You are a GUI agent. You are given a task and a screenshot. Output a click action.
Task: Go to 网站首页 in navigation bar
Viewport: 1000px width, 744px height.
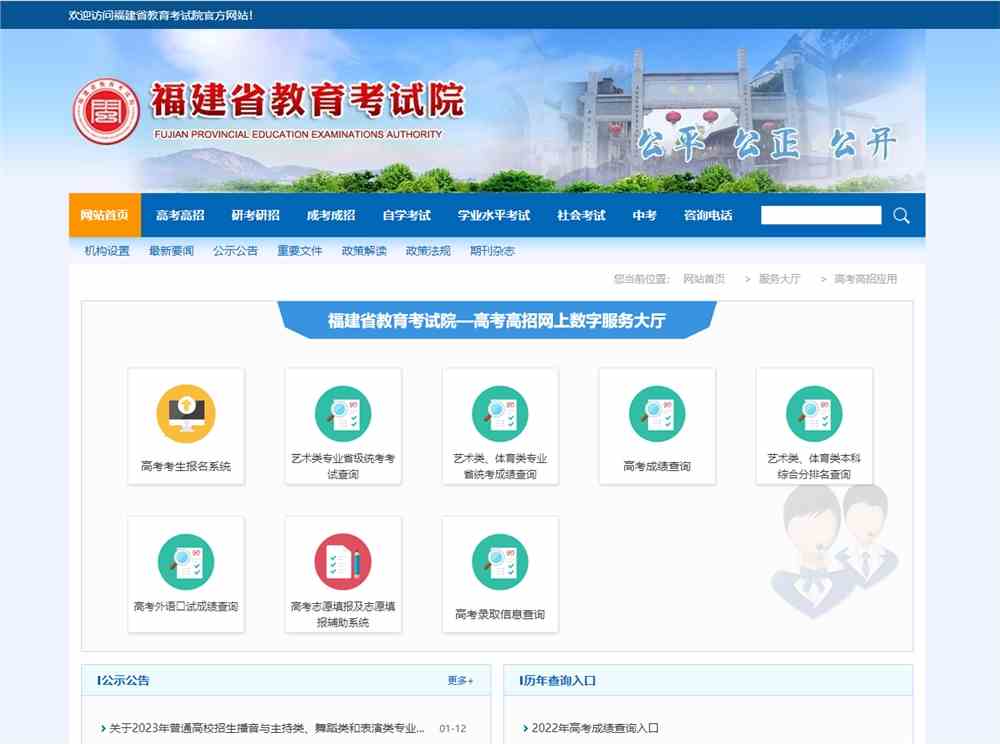pos(105,215)
